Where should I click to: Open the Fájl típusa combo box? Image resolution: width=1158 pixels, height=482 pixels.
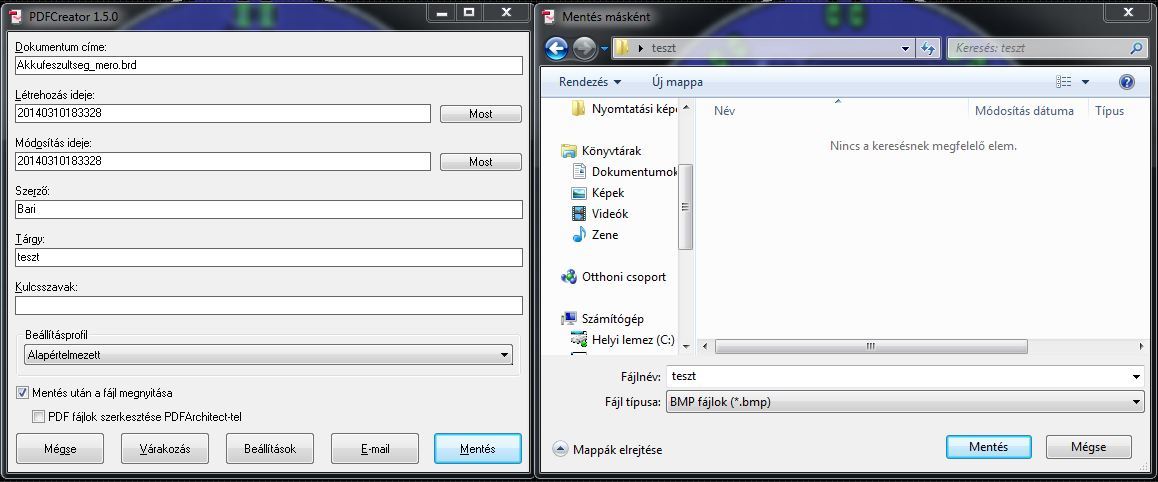click(x=905, y=402)
